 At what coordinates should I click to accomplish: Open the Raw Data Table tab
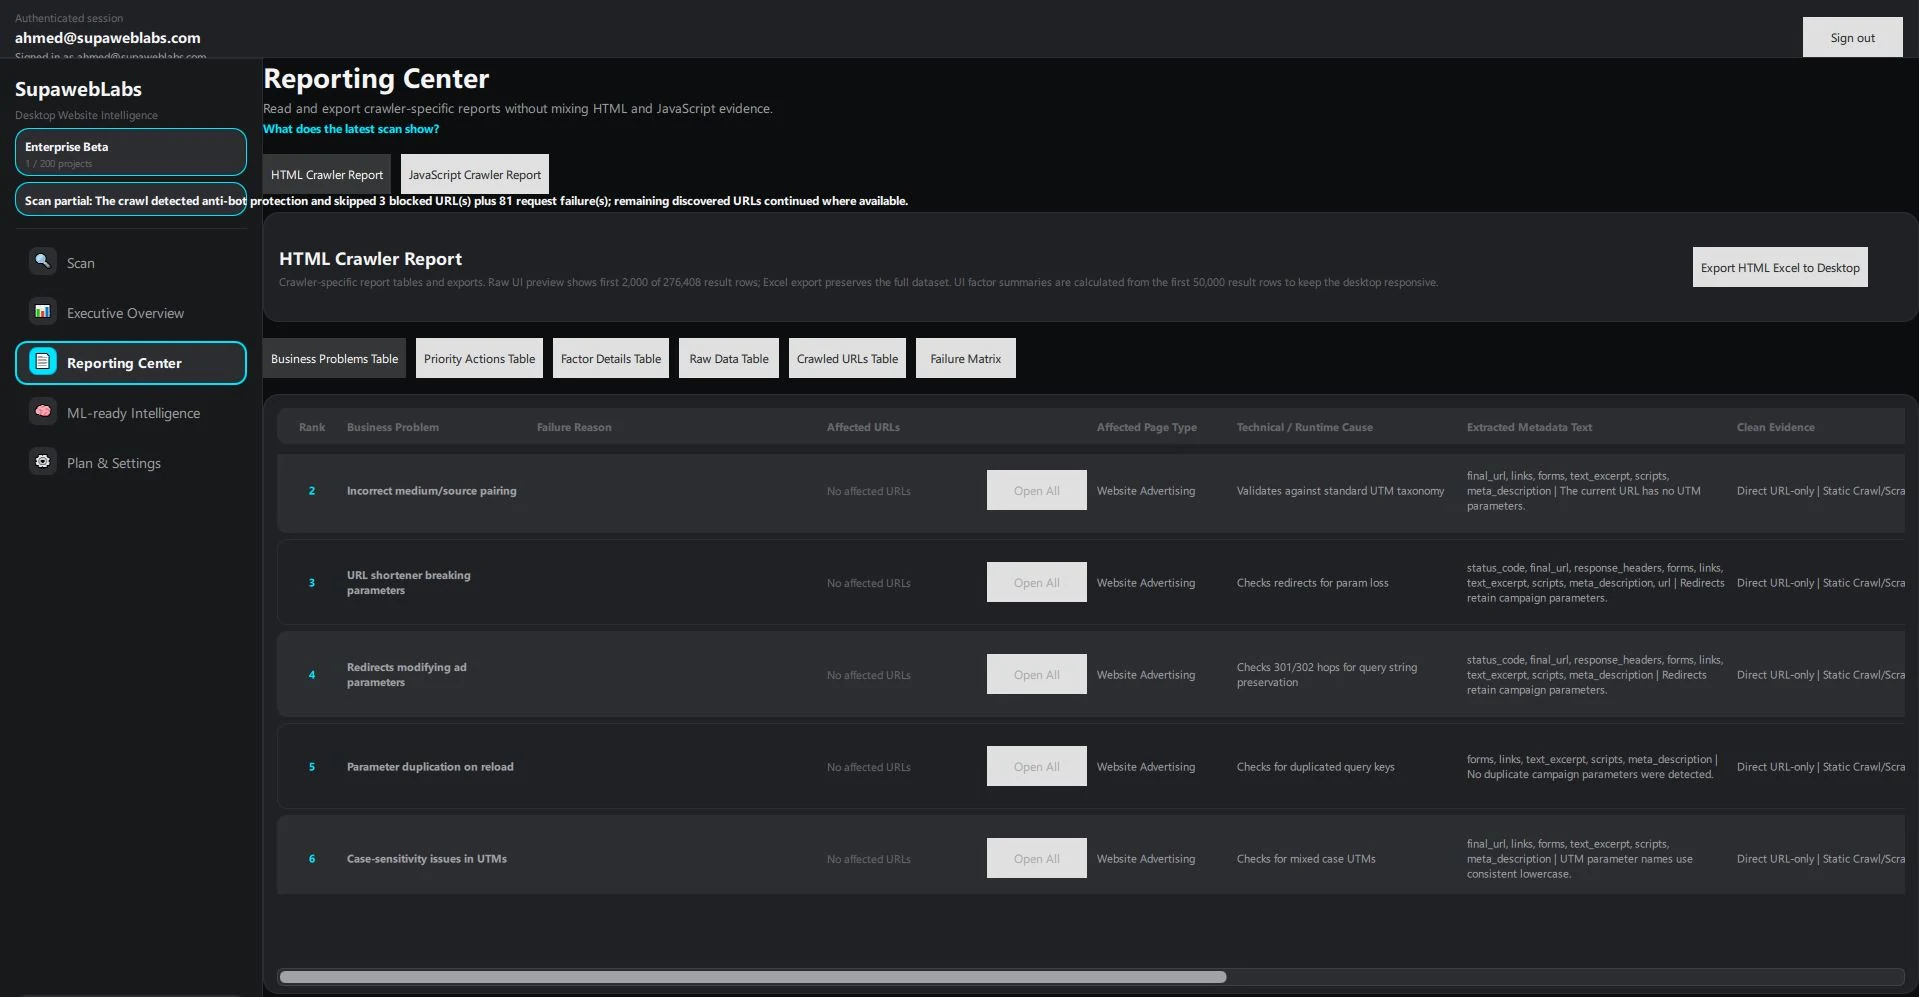coord(729,358)
